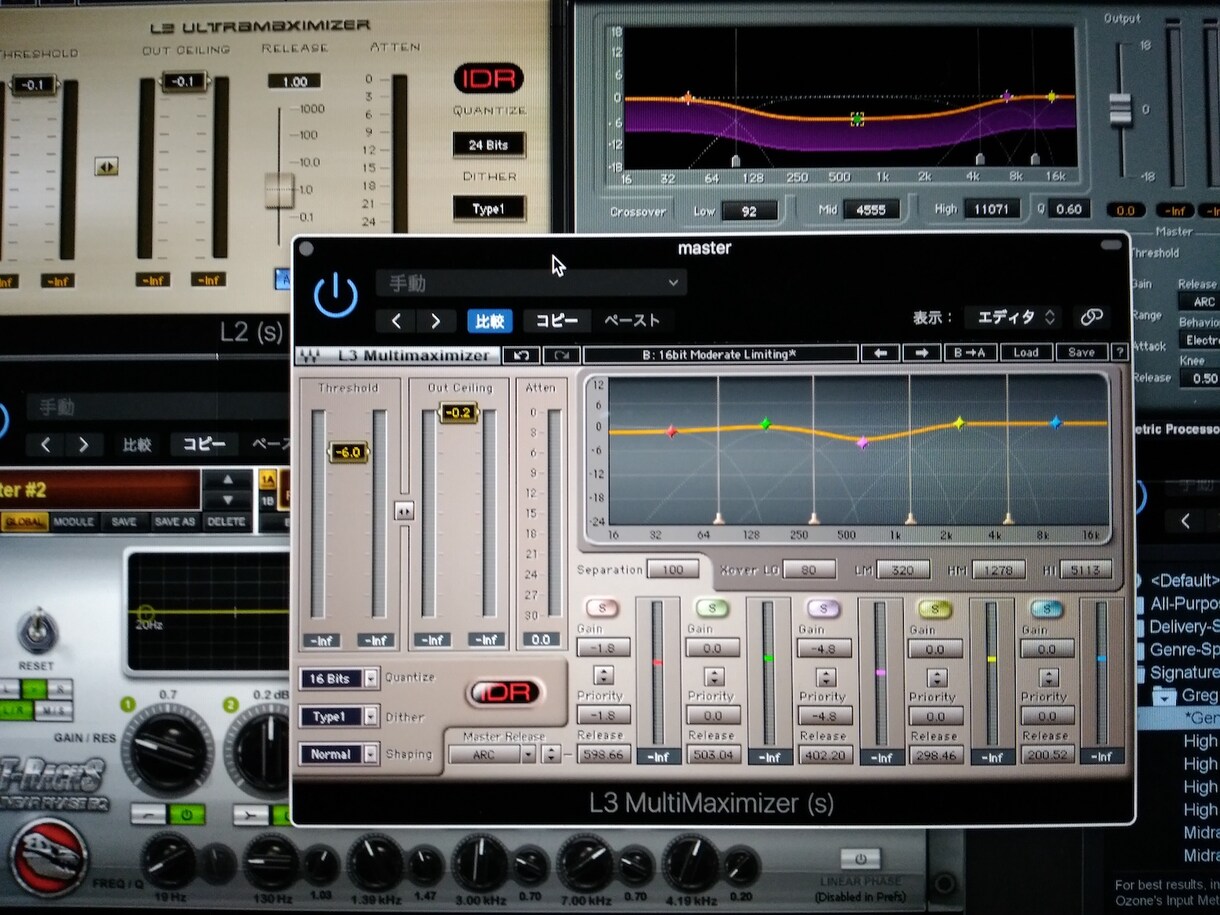
Task: Click the Xover LO field showing 80
Action: 809,570
